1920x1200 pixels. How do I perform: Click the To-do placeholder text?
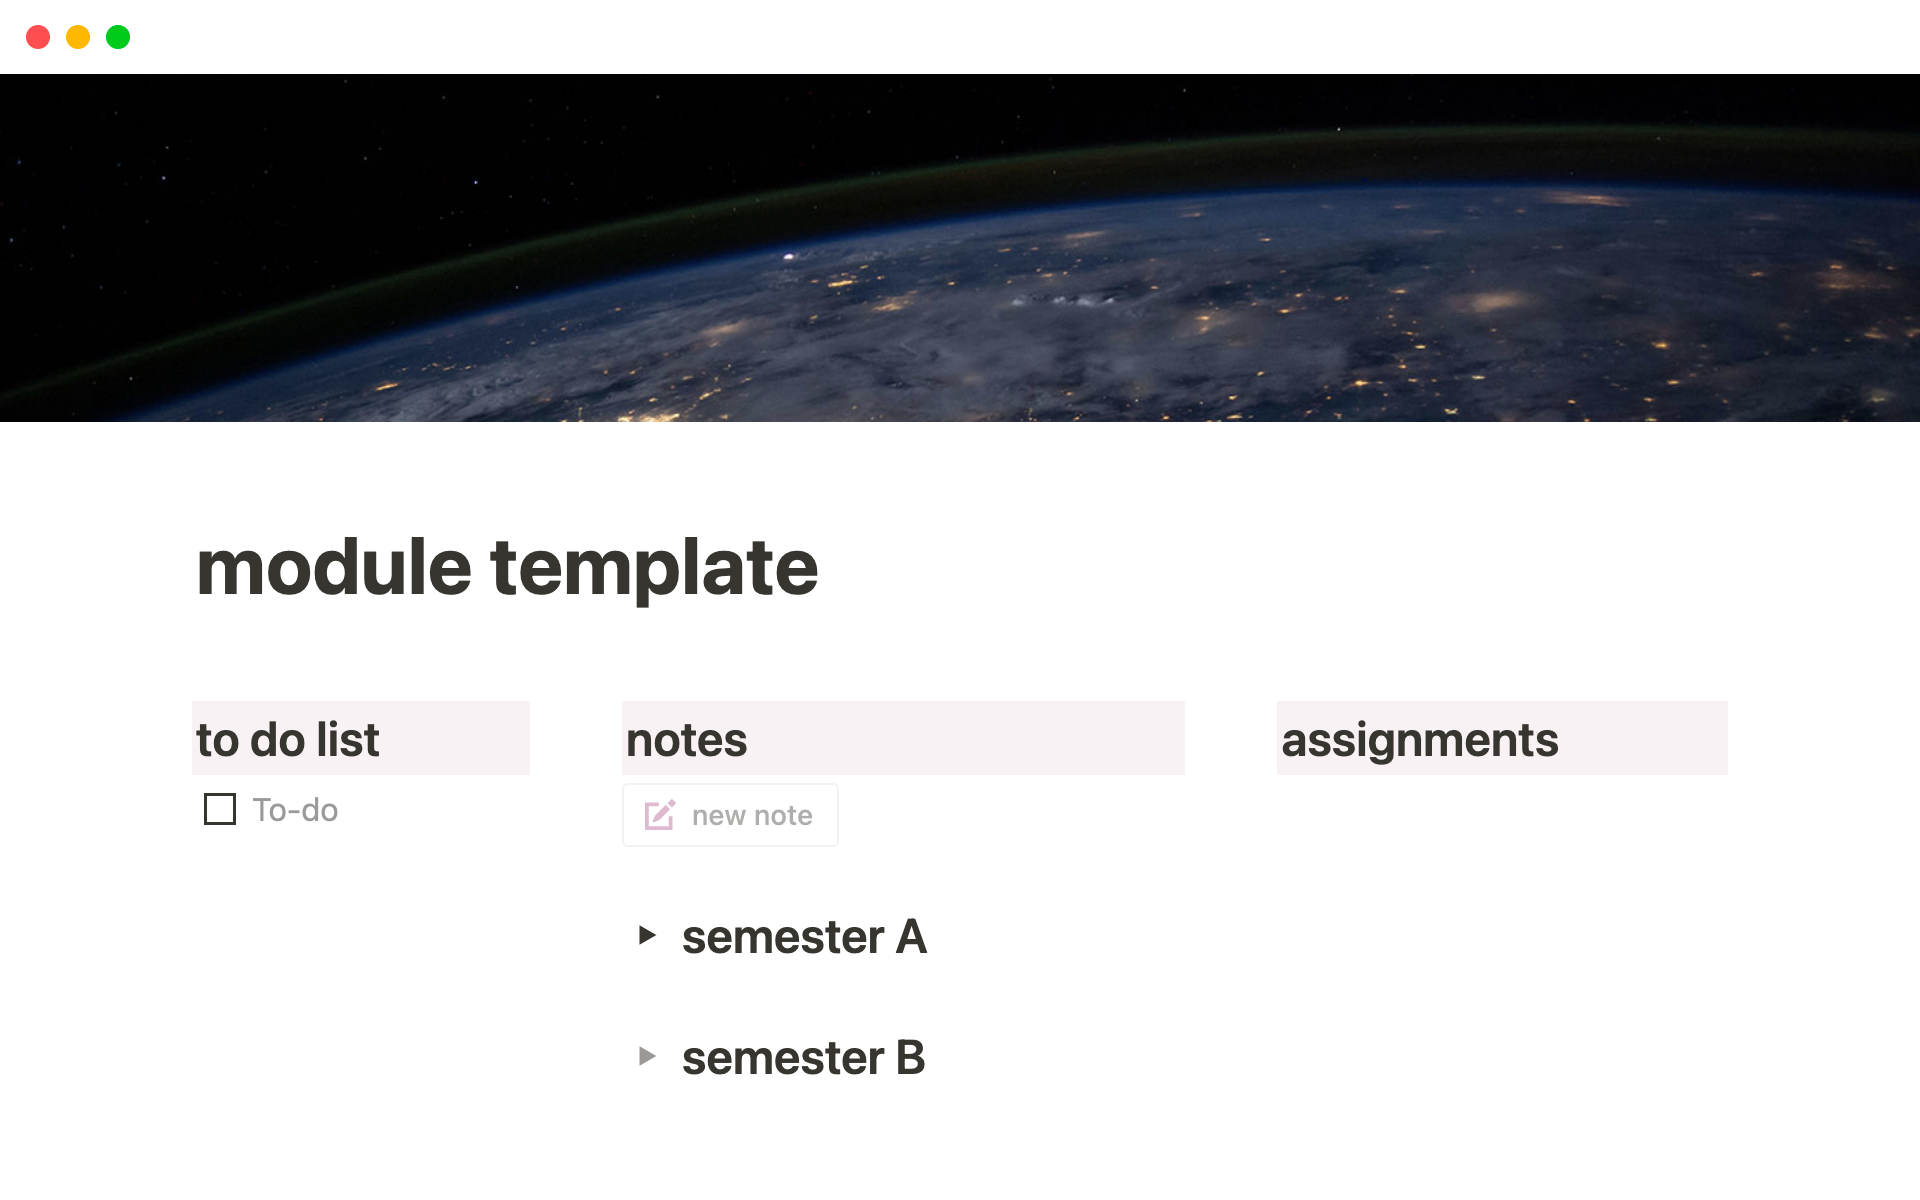point(295,810)
